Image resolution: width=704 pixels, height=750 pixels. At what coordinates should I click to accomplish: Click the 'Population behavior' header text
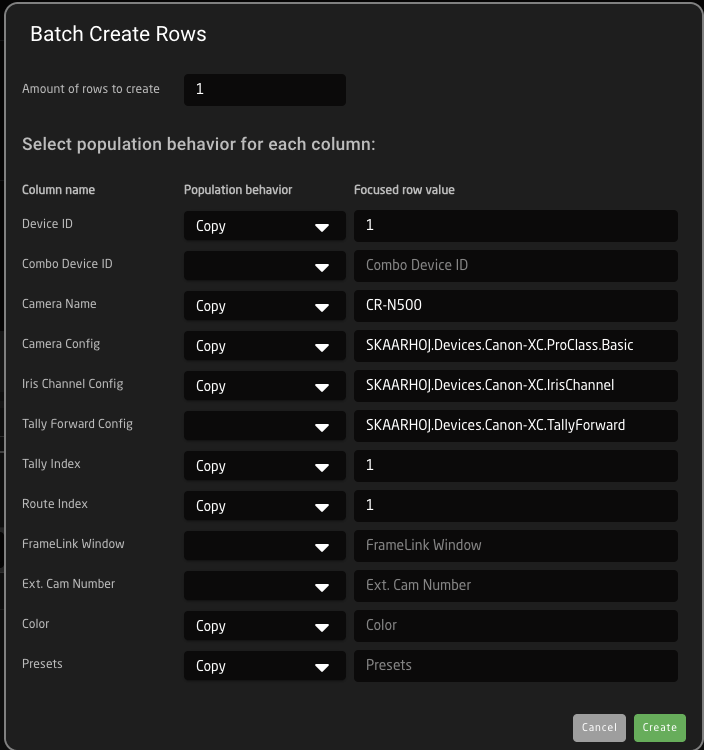click(x=238, y=190)
